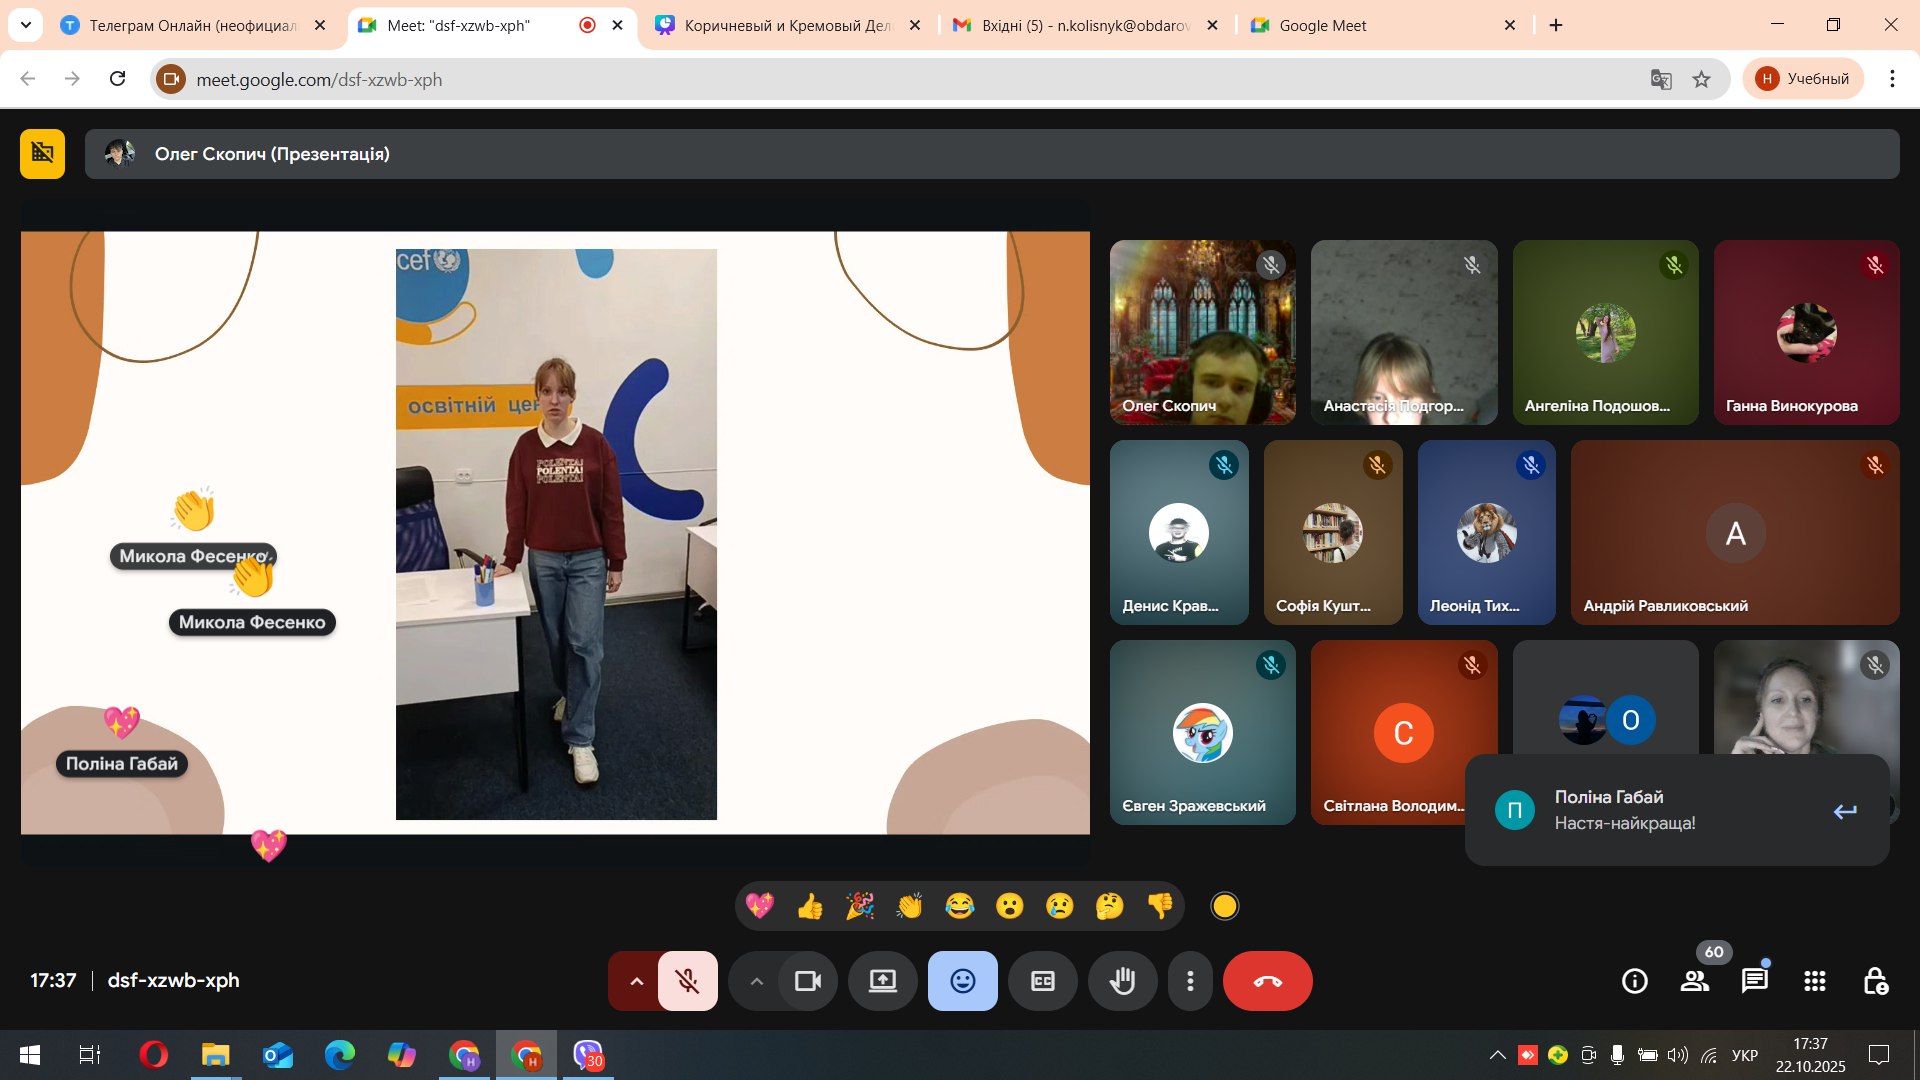This screenshot has height=1080, width=1920.
Task: Open the activities grid icon
Action: [1814, 981]
